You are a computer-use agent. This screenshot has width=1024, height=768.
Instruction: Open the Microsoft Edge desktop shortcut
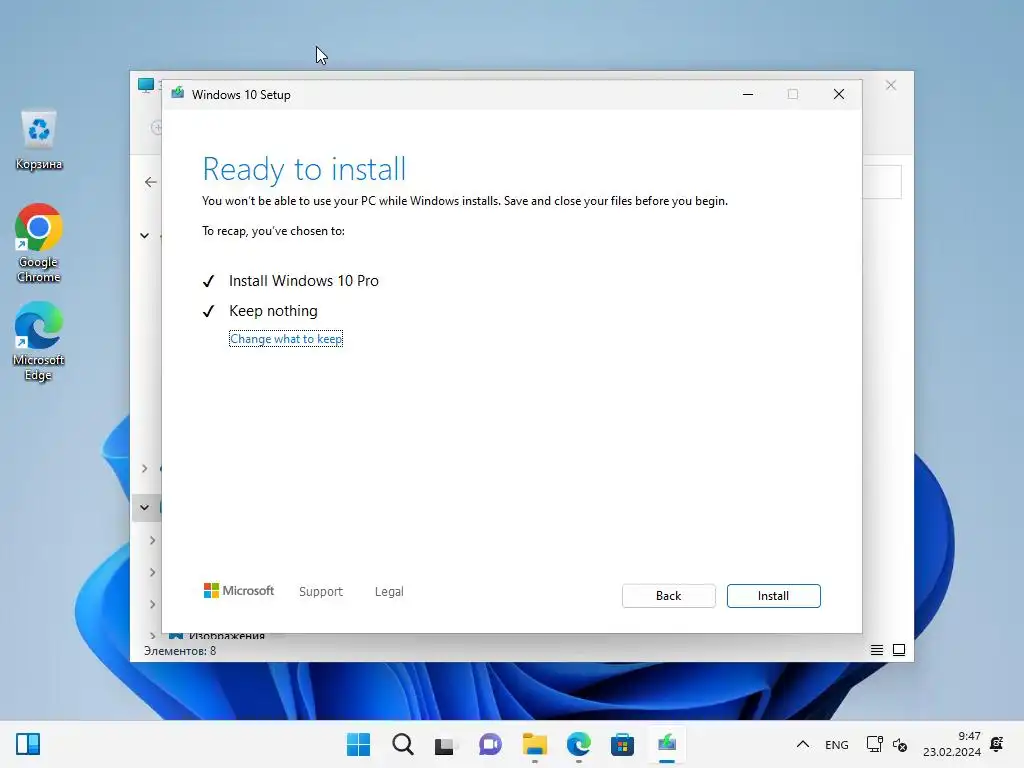39,342
